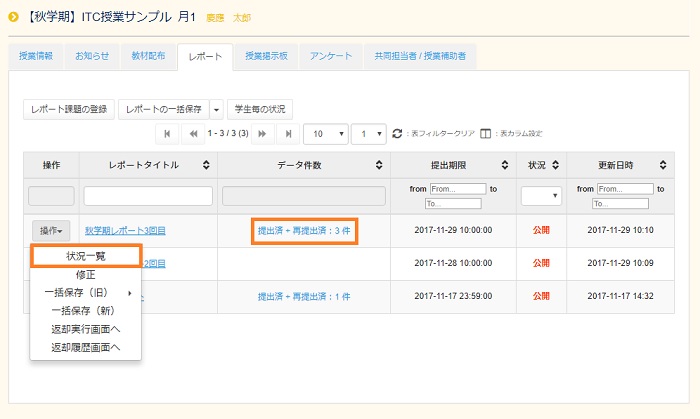
Task: Open the table column settings icon
Action: pyautogui.click(x=485, y=133)
